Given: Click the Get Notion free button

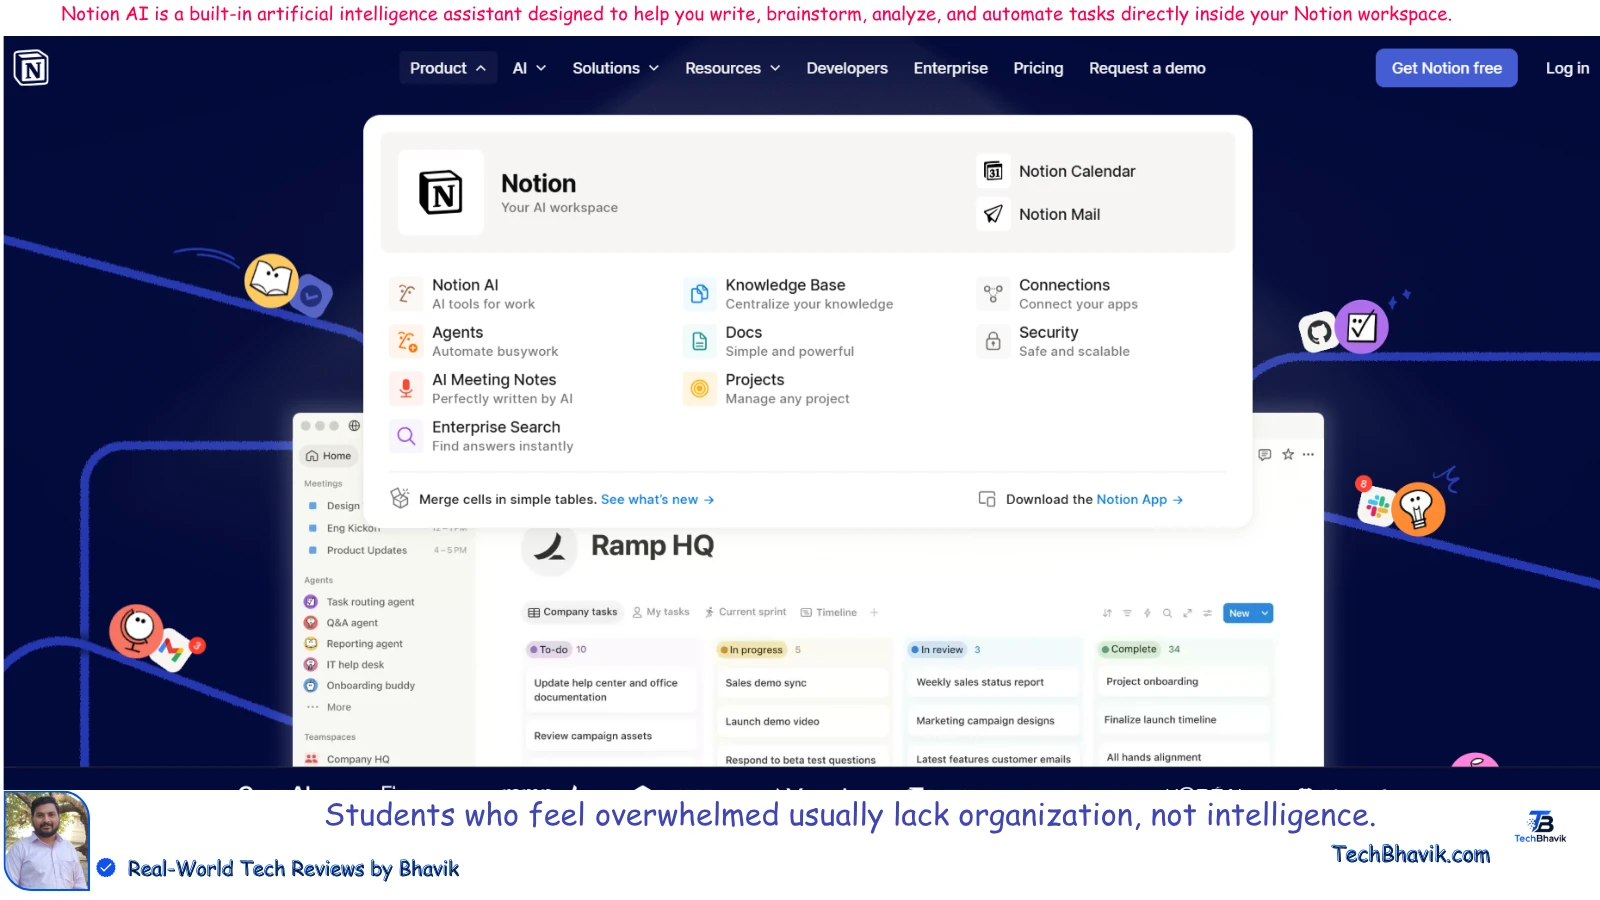Looking at the screenshot, I should [x=1446, y=68].
